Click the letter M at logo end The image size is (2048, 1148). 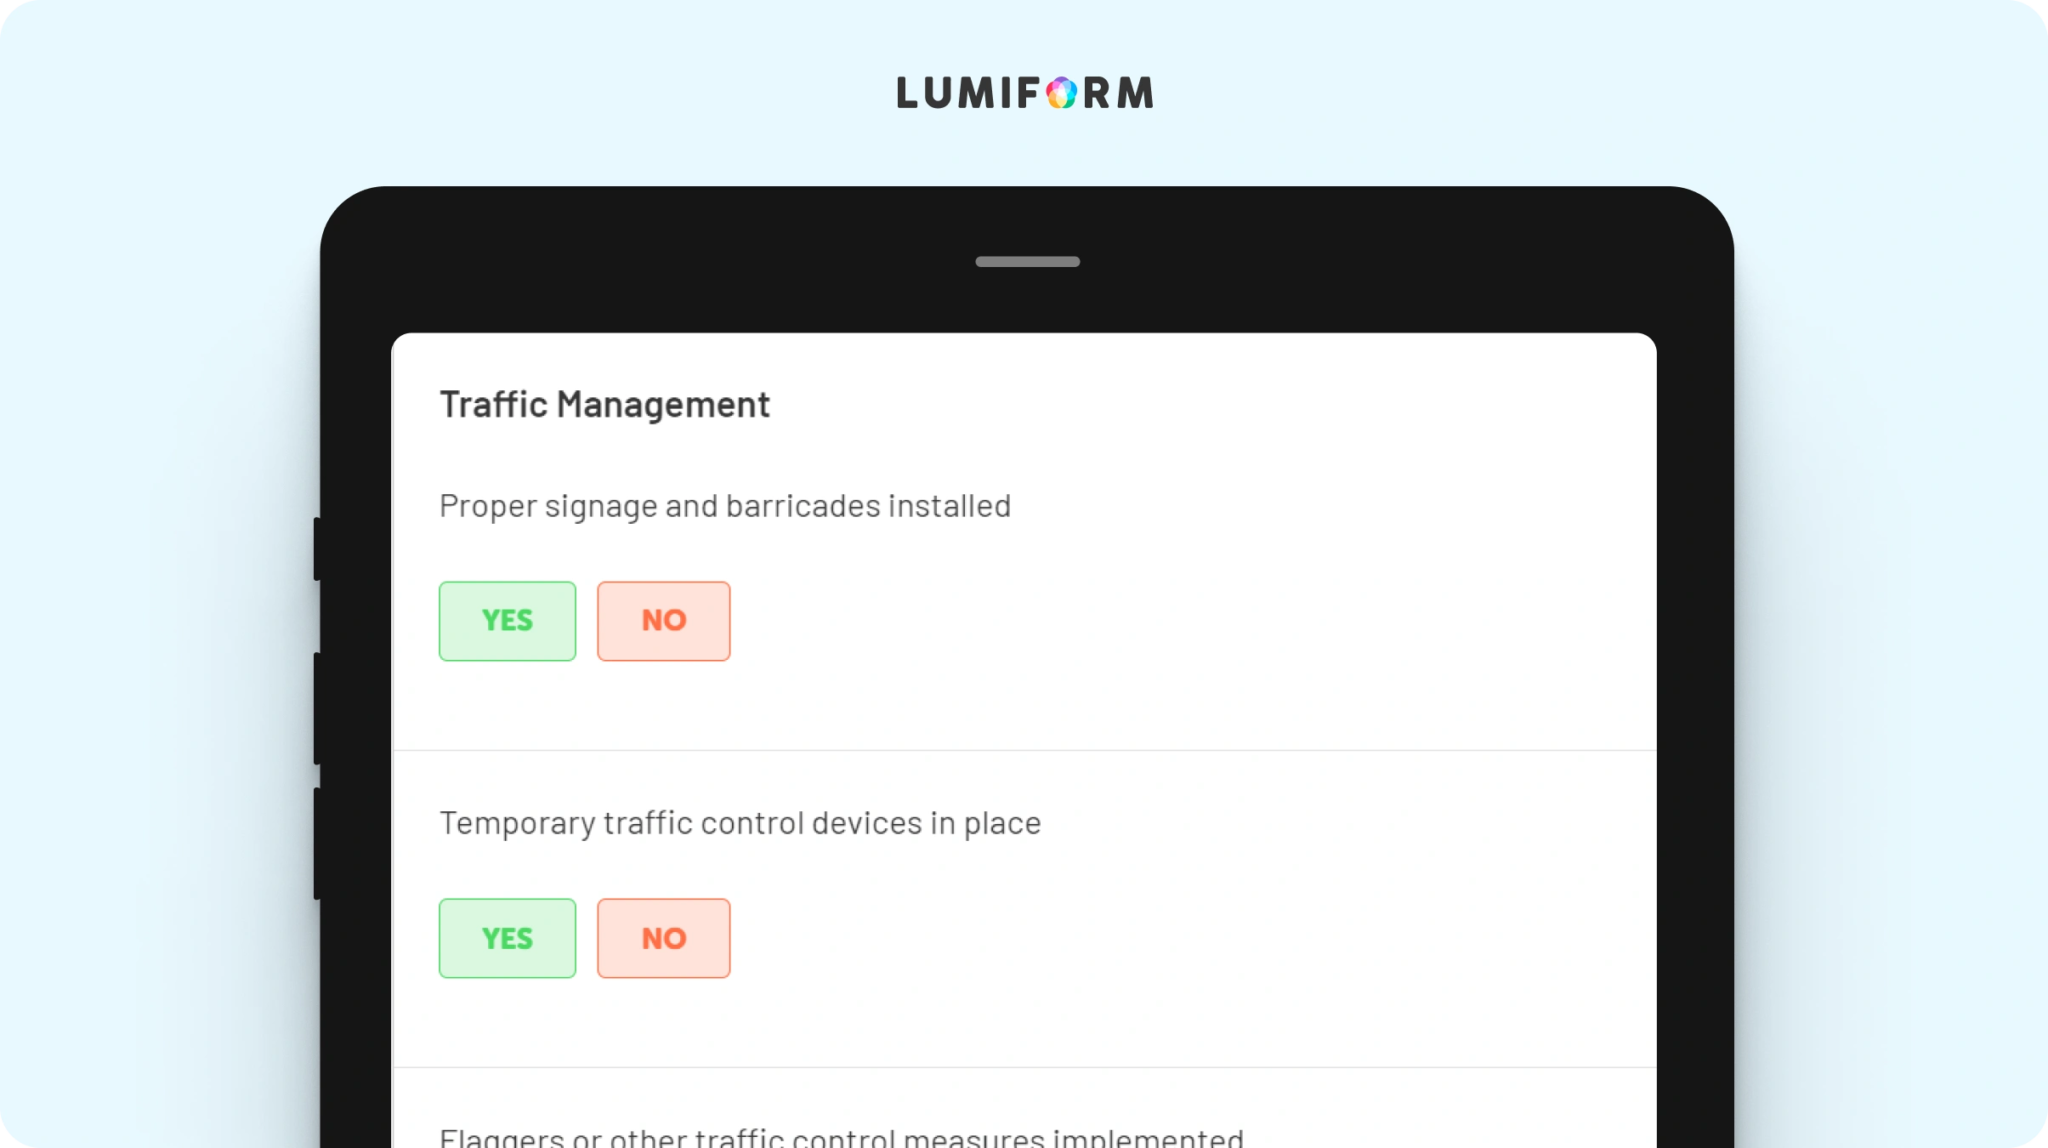pos(1136,93)
